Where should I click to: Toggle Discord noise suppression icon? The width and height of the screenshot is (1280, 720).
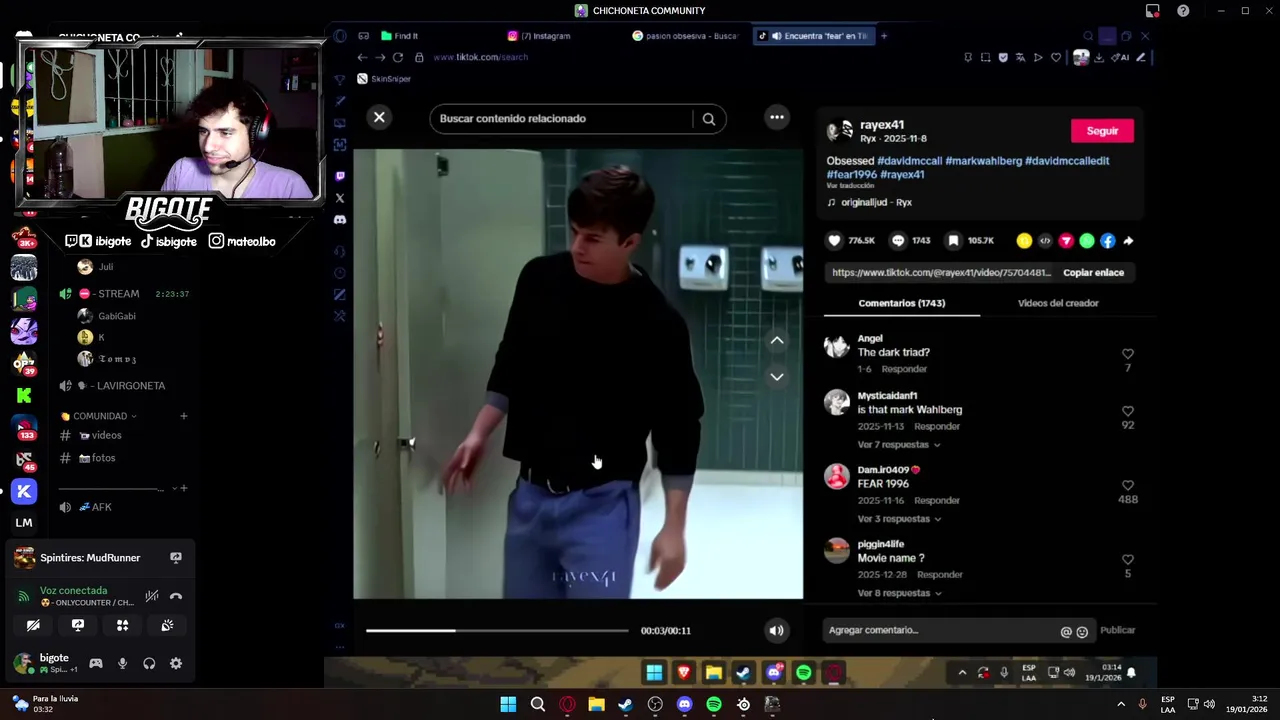[152, 597]
